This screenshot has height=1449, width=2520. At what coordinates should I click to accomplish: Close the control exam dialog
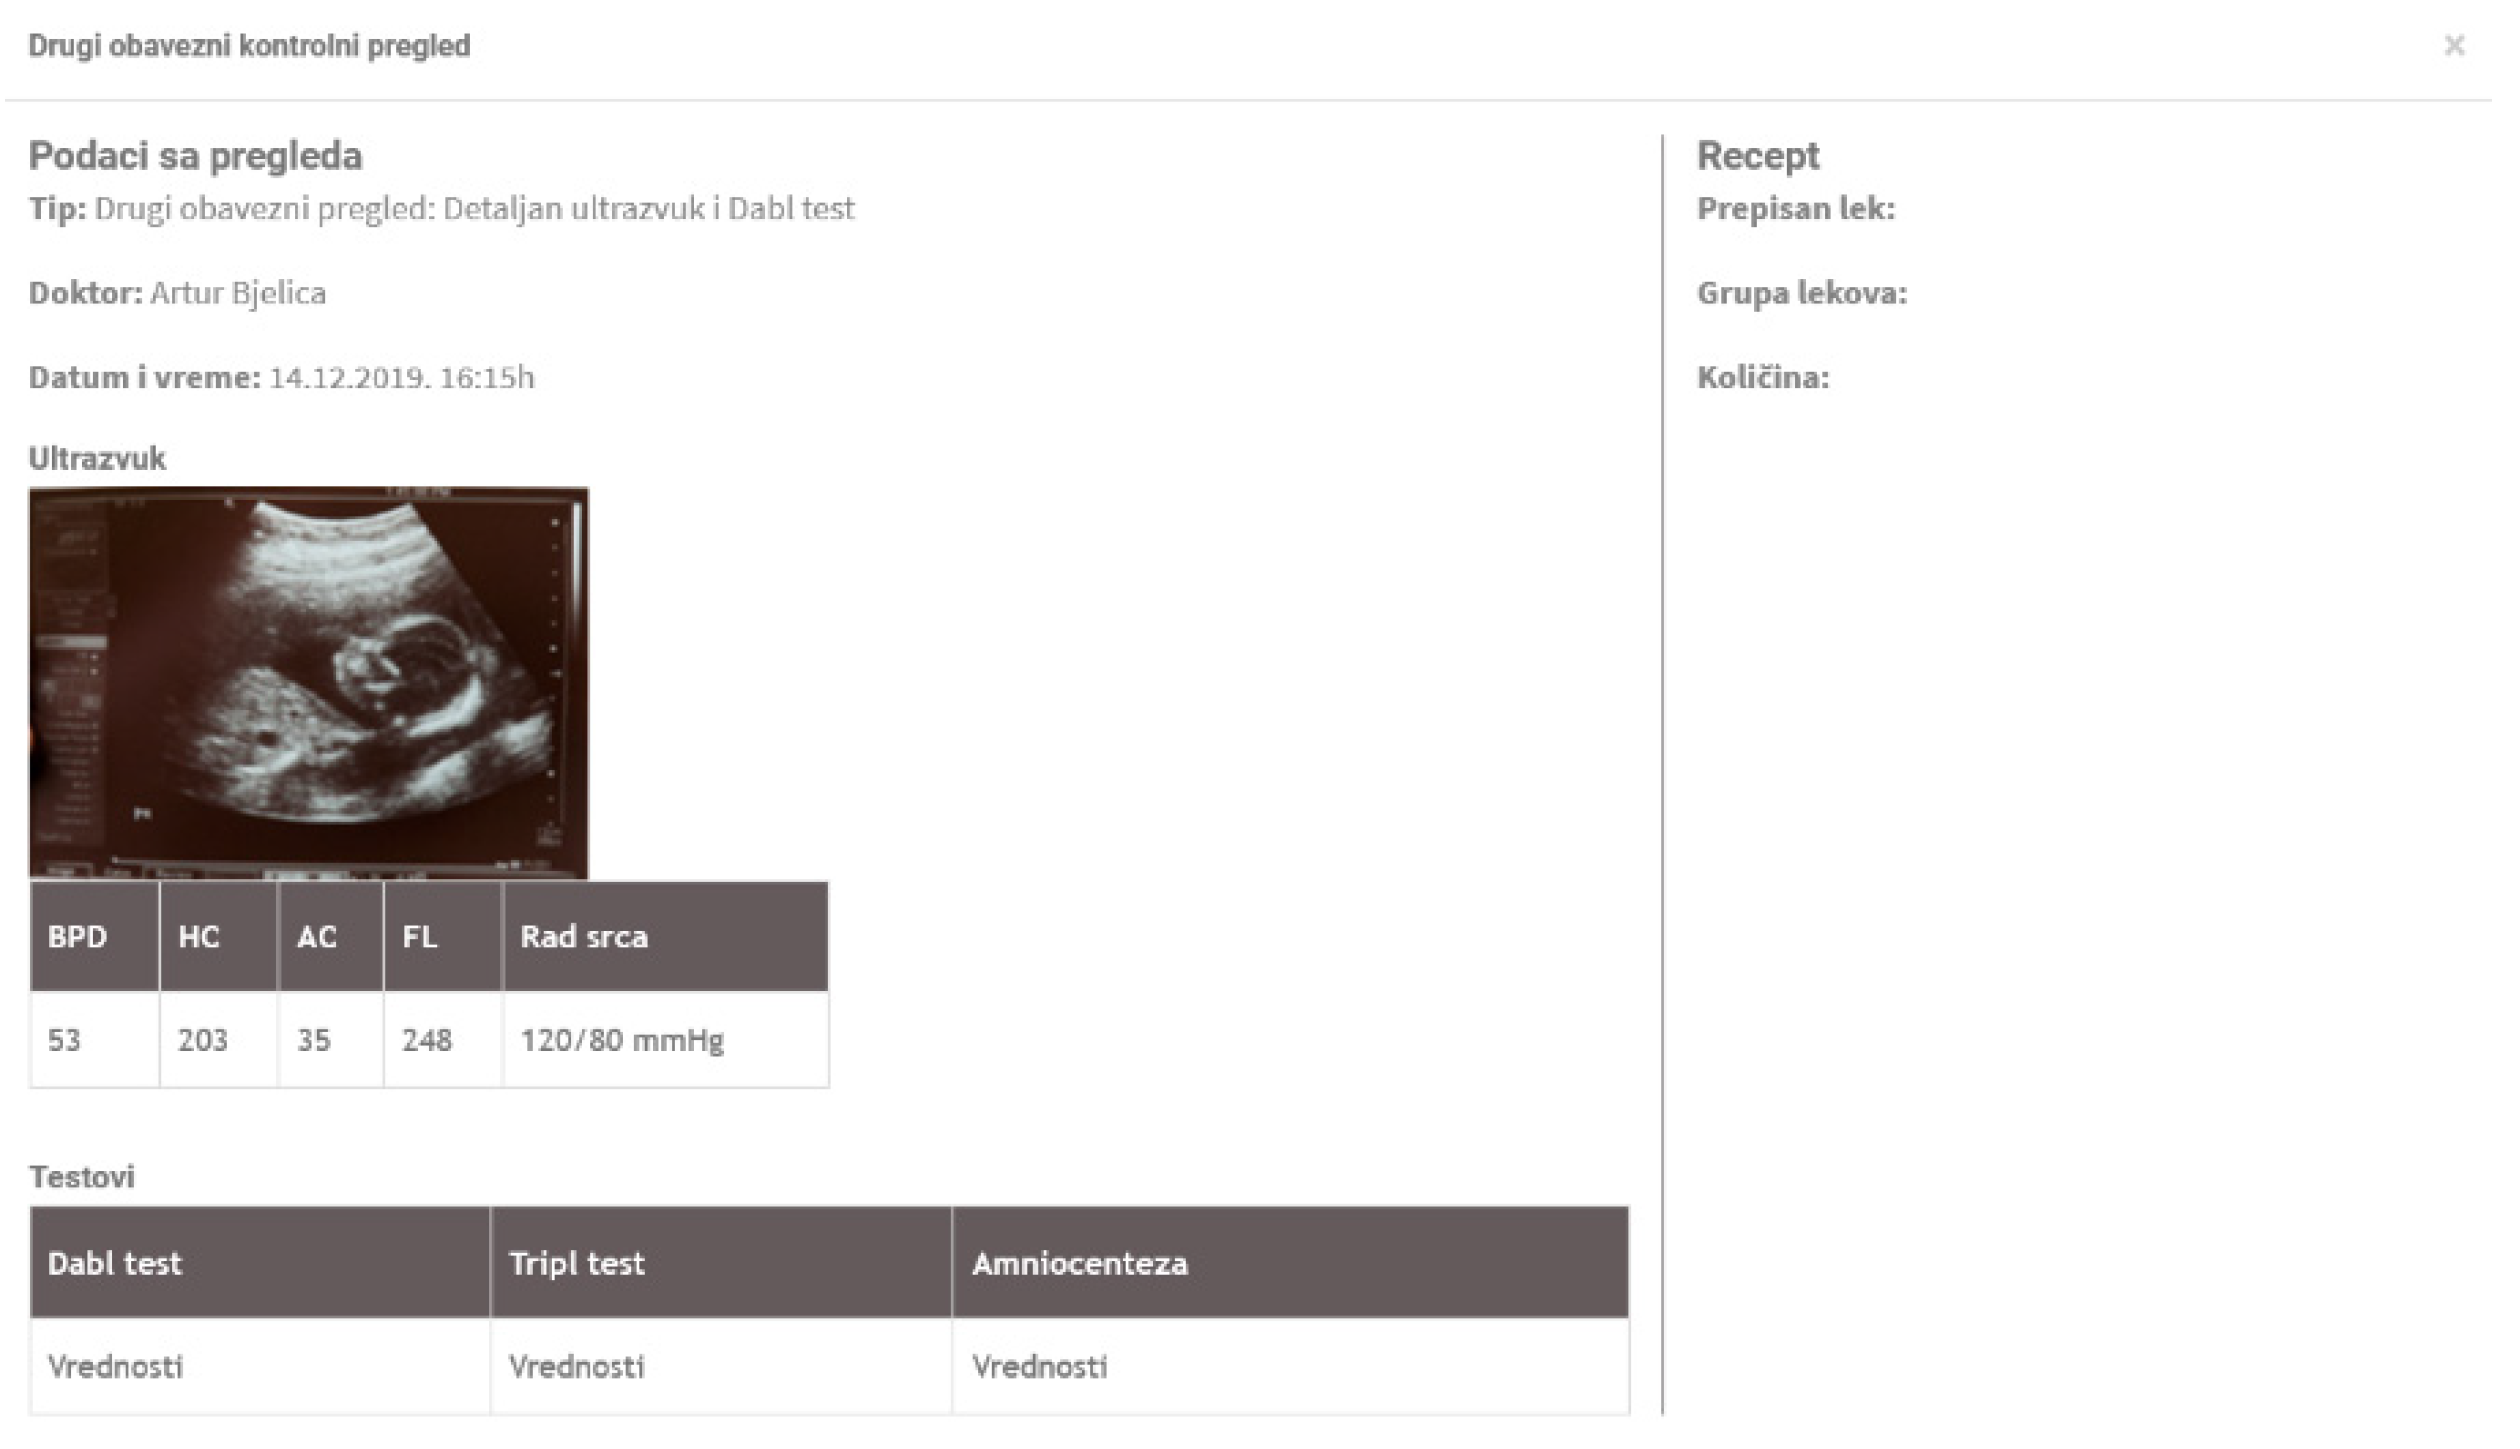click(2453, 46)
